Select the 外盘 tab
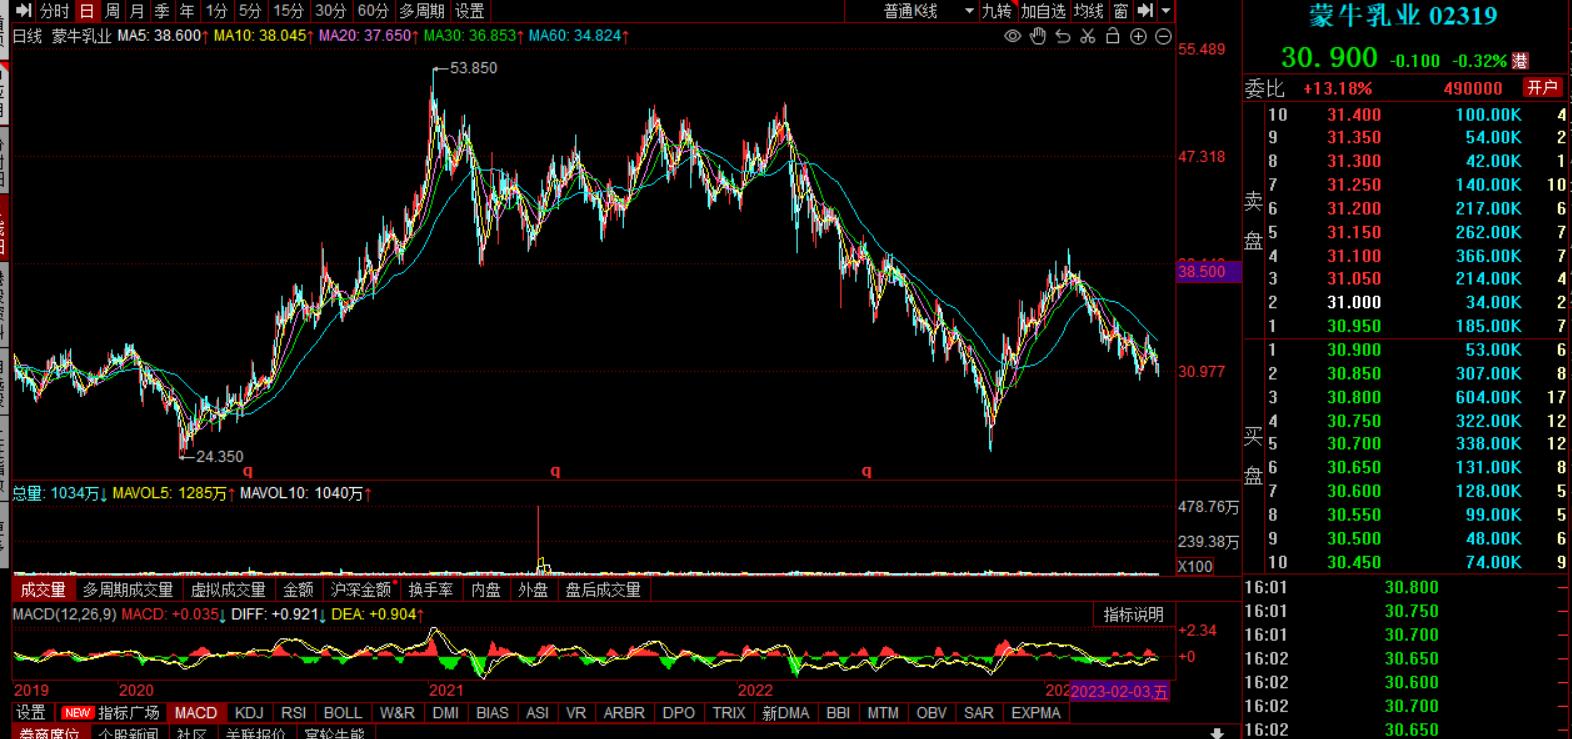 (533, 590)
